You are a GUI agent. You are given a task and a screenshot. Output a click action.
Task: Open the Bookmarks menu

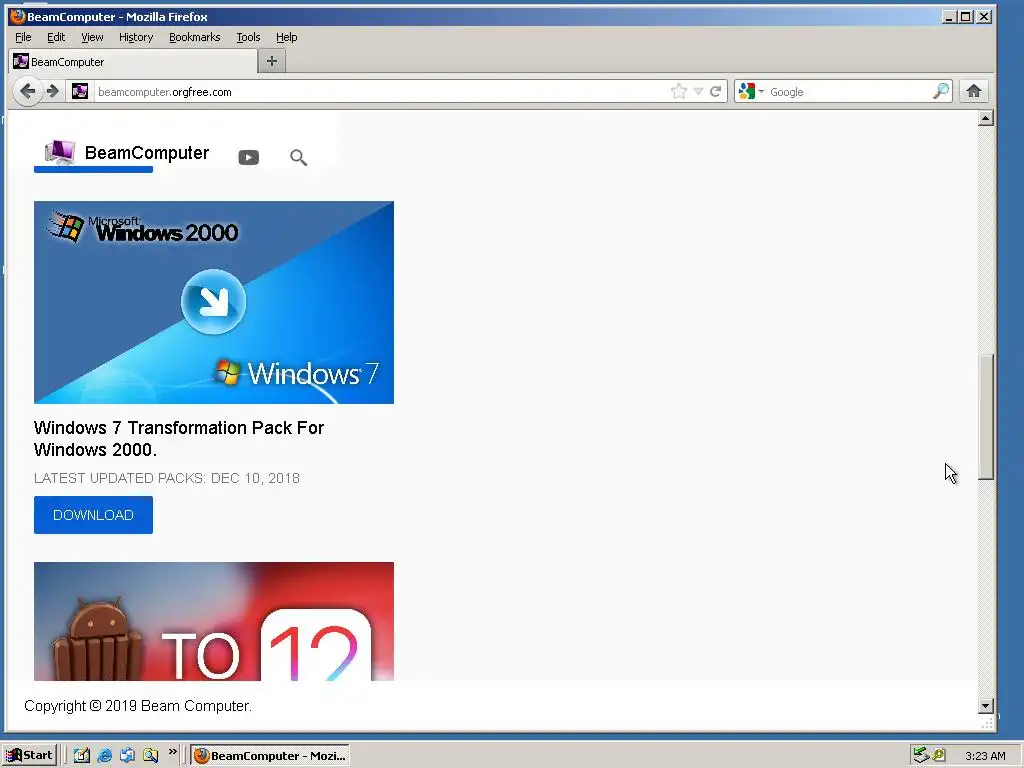tap(195, 37)
